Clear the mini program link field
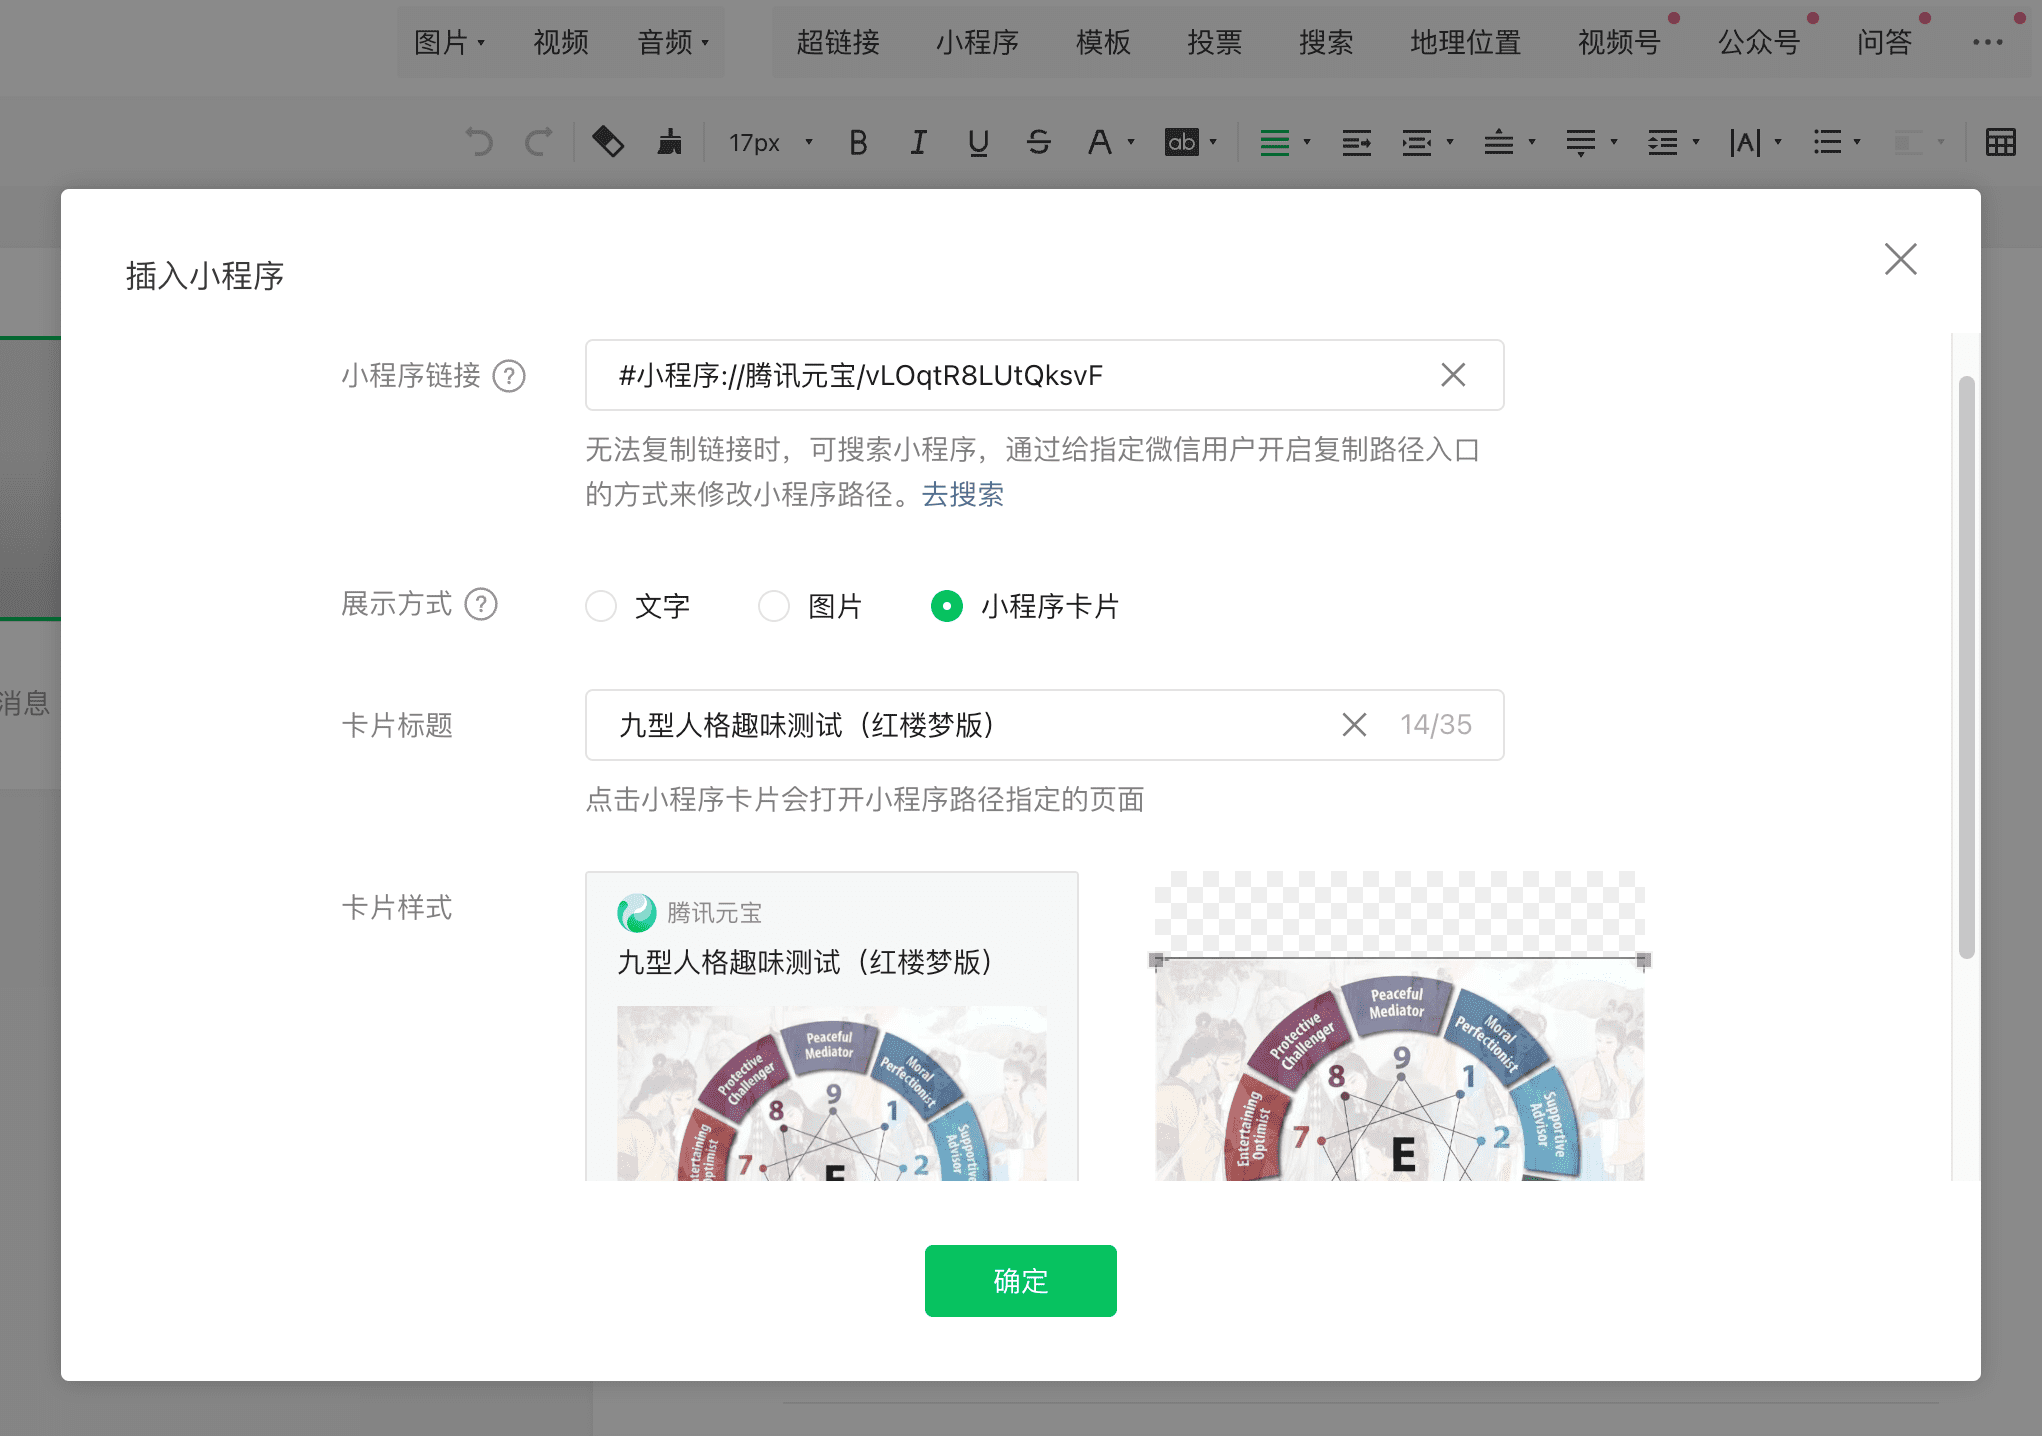The height and width of the screenshot is (1436, 2042). [x=1453, y=375]
